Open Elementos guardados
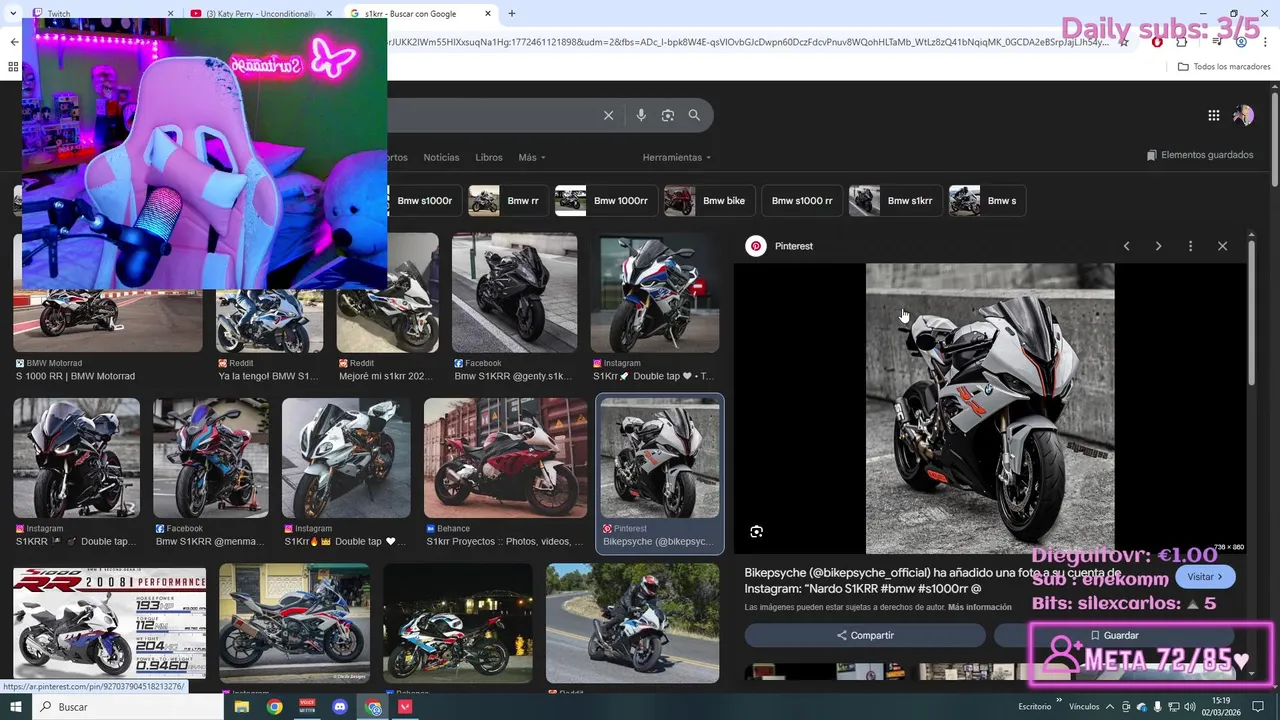 [x=1199, y=155]
